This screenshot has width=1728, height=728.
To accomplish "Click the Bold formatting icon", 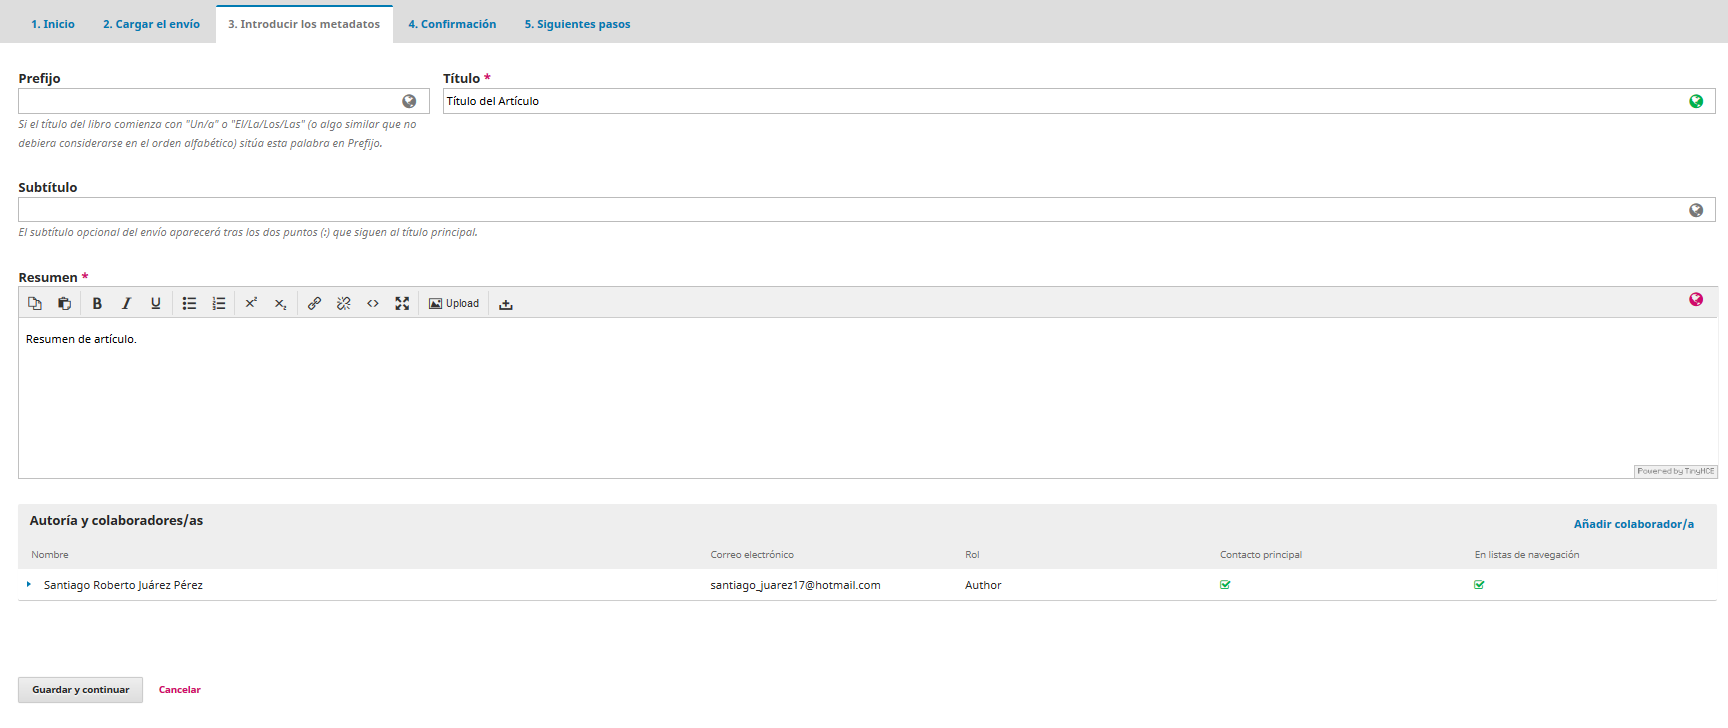I will (x=97, y=304).
